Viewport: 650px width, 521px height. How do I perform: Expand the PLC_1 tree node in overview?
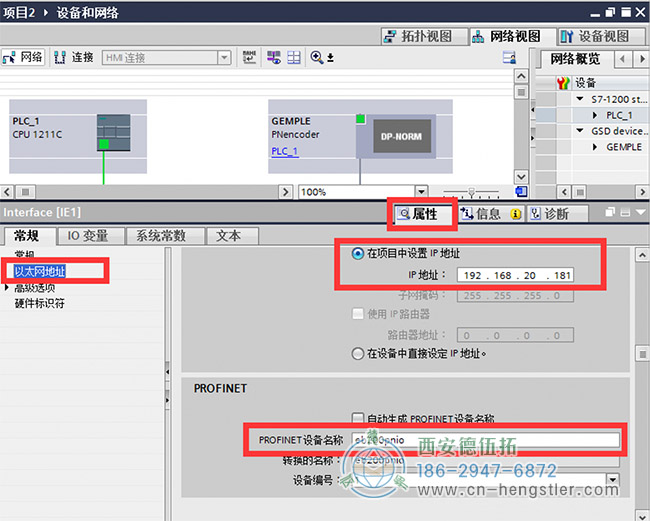pos(595,115)
